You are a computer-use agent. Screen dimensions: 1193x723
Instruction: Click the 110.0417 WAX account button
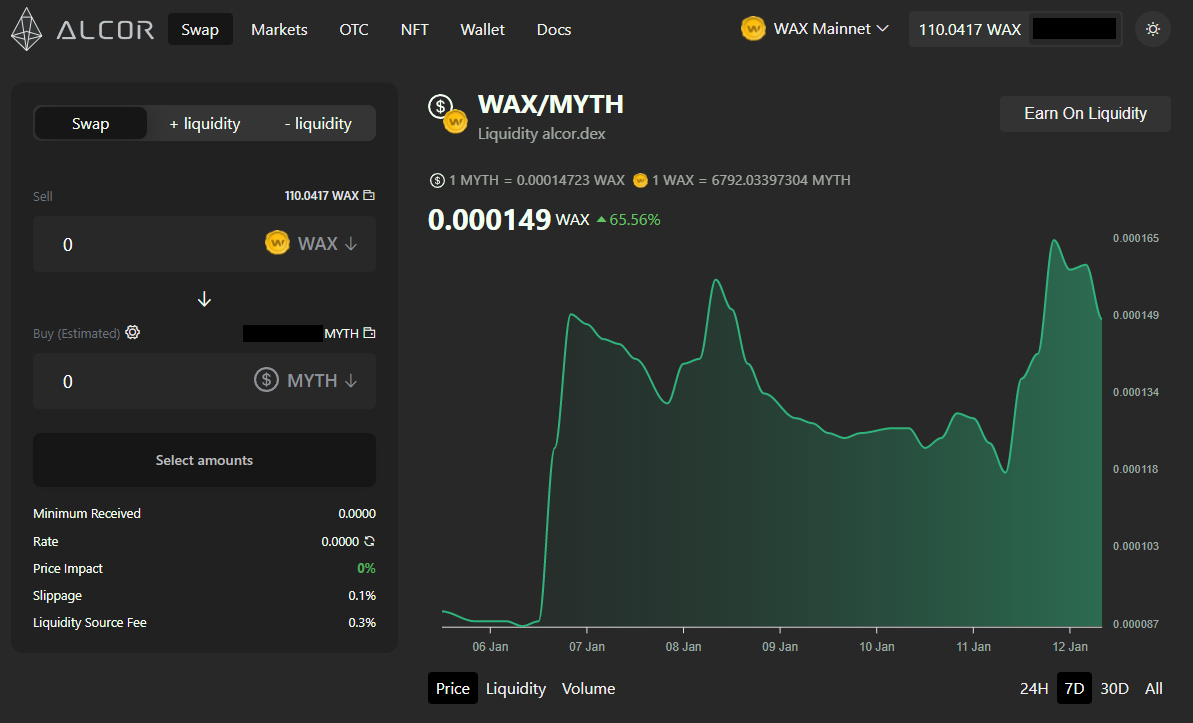[1016, 29]
